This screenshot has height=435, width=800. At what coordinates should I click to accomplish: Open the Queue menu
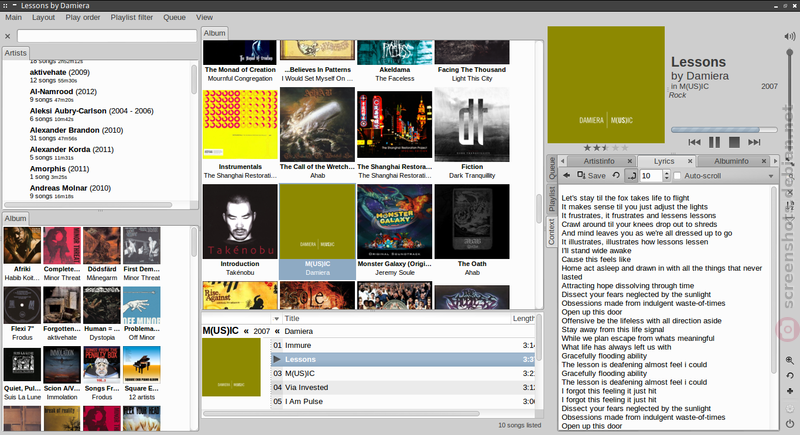coord(174,17)
